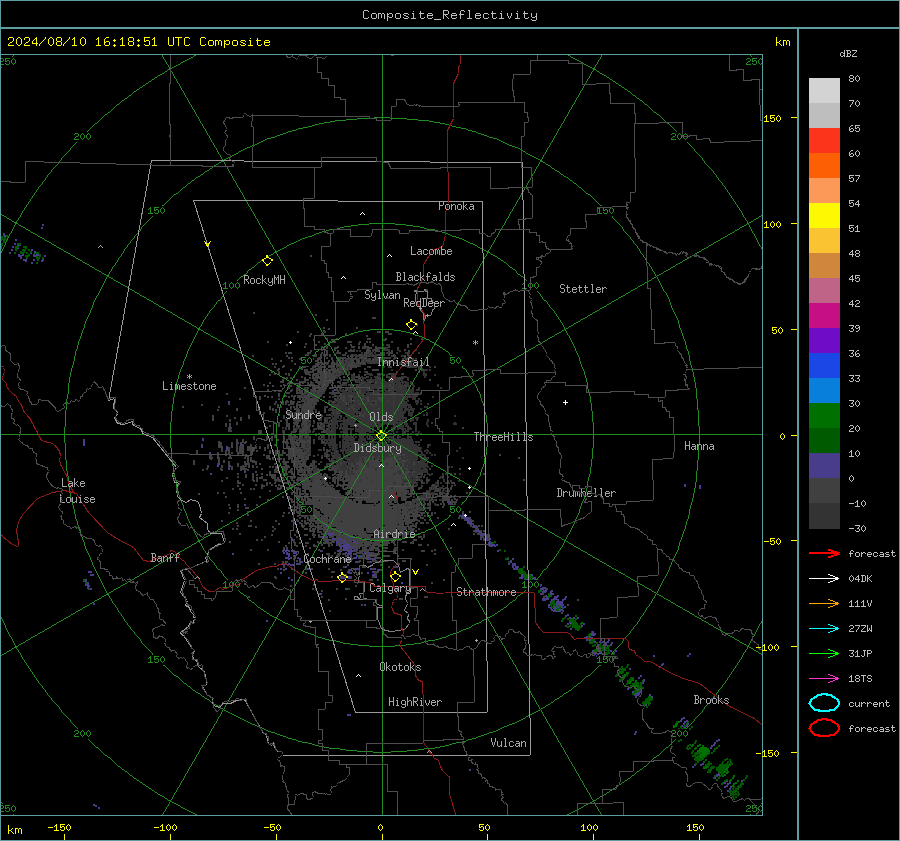This screenshot has width=900, height=841.
Task: Click the Hanna town label
Action: click(x=699, y=446)
